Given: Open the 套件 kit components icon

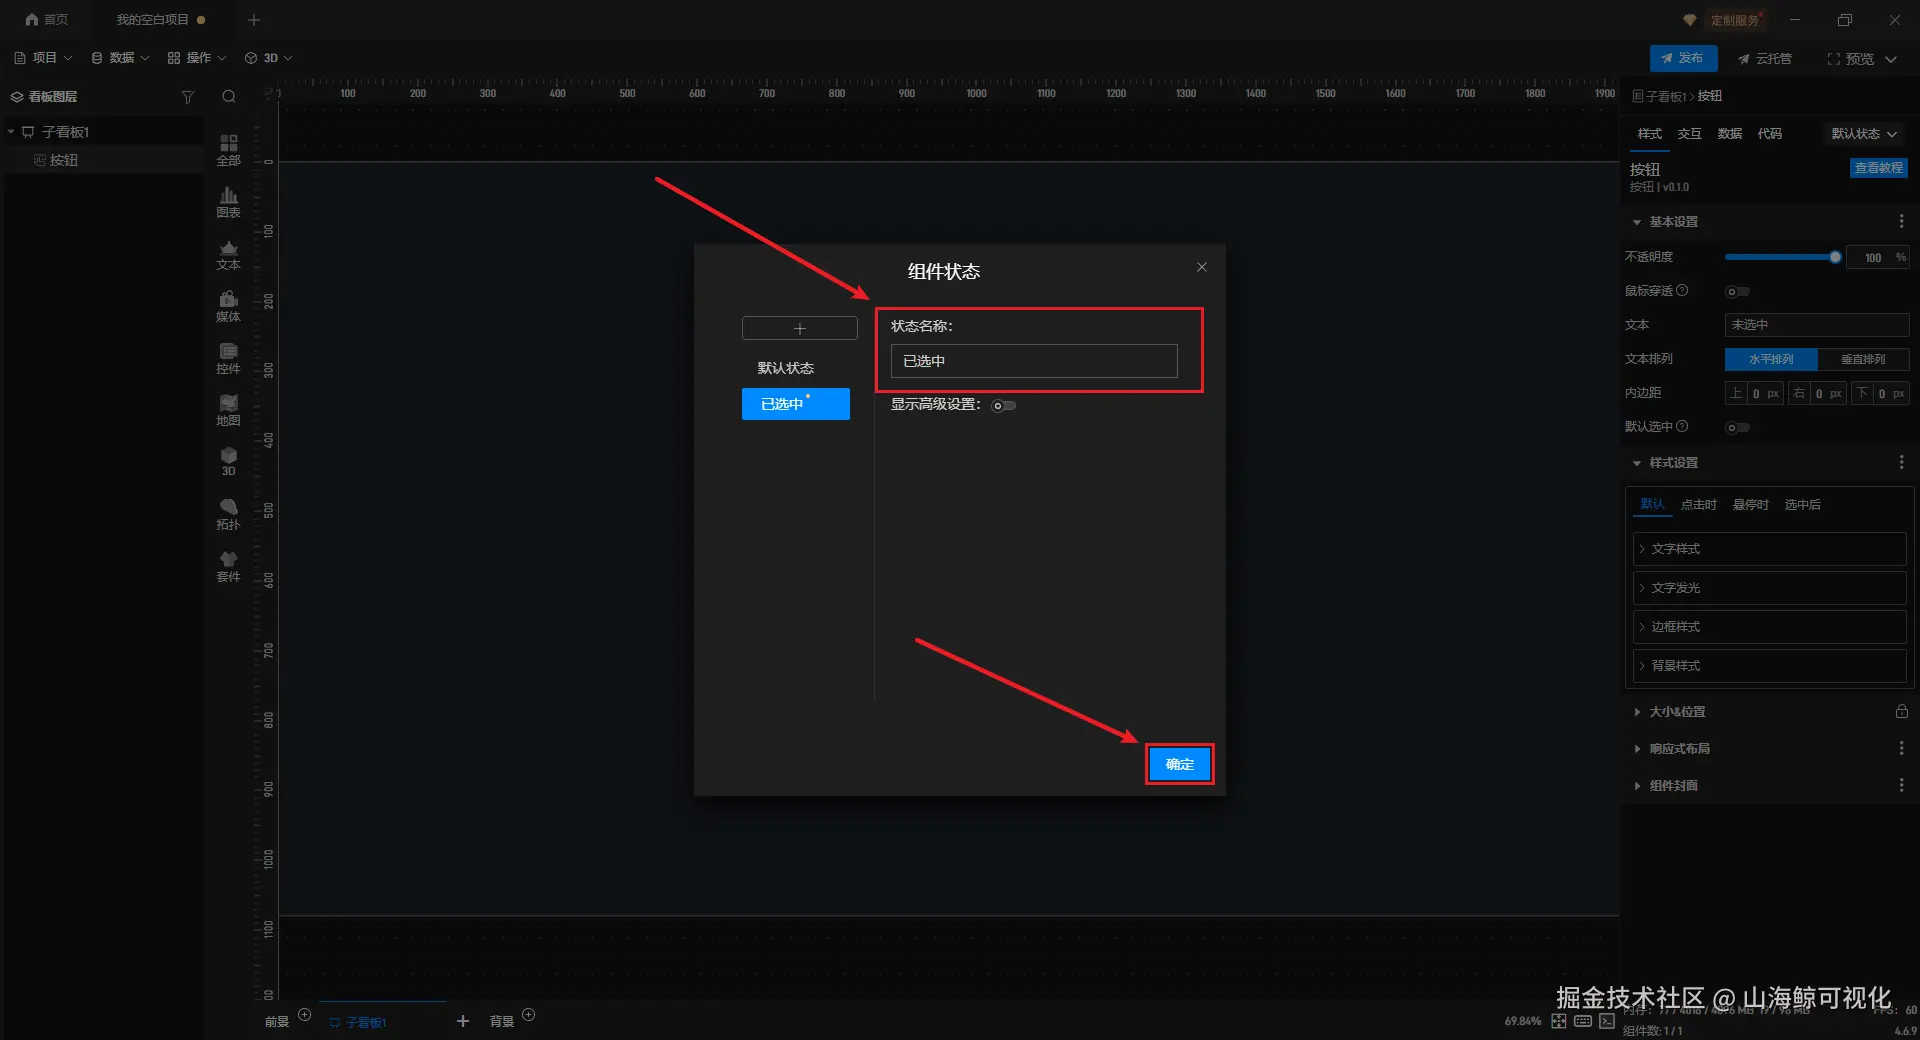Looking at the screenshot, I should tap(228, 566).
